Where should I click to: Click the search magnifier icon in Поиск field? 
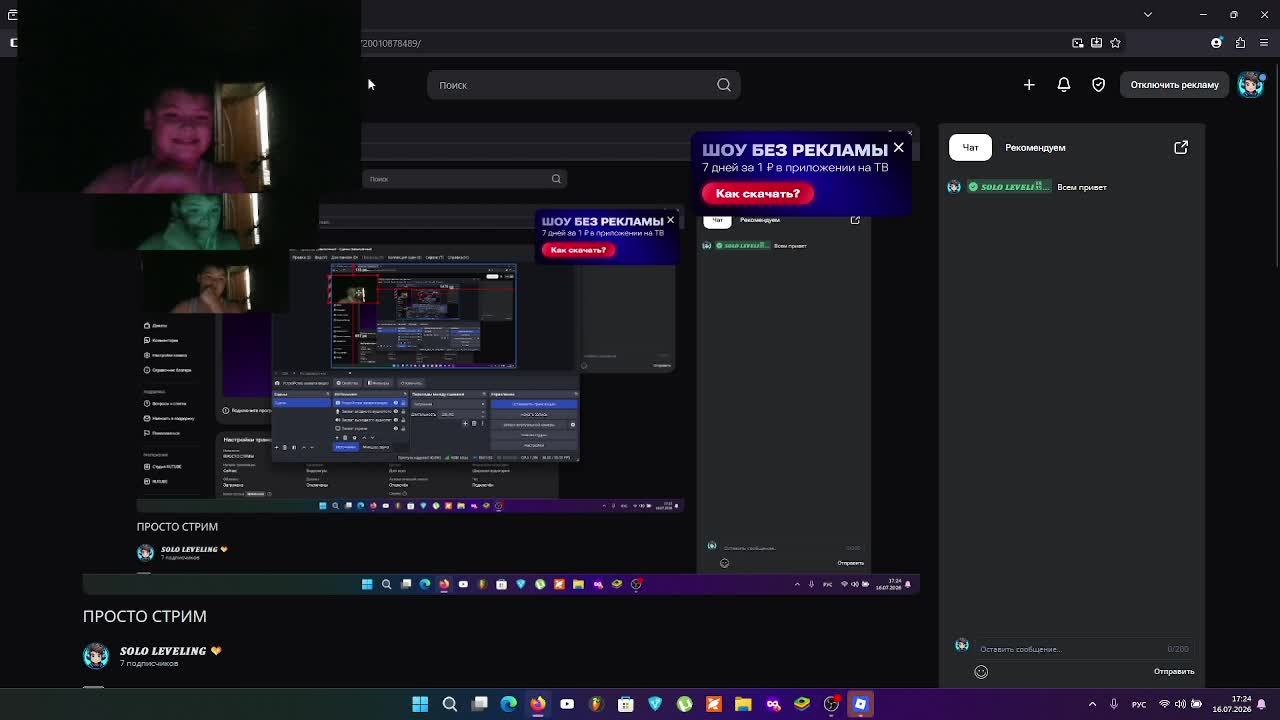(724, 85)
